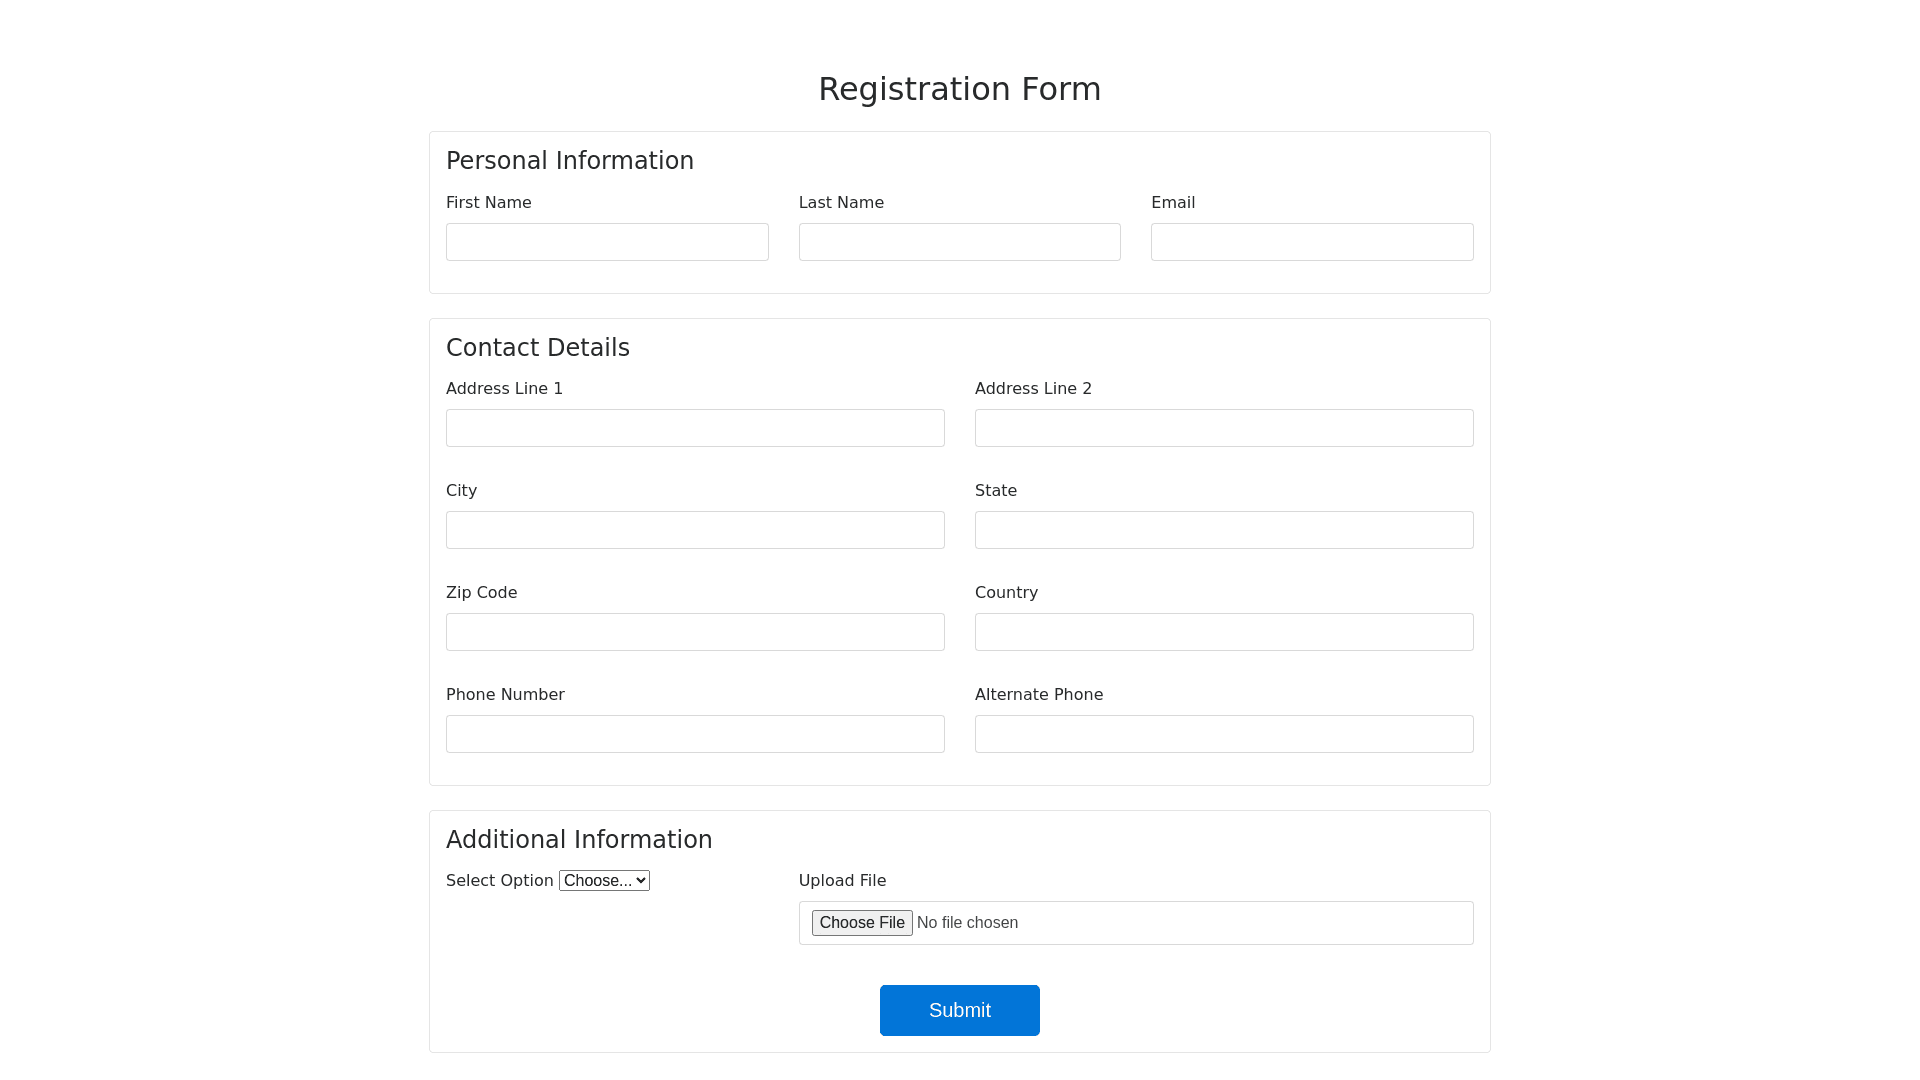1920x1080 pixels.
Task: Click the Alternate Phone field
Action: [1223, 734]
